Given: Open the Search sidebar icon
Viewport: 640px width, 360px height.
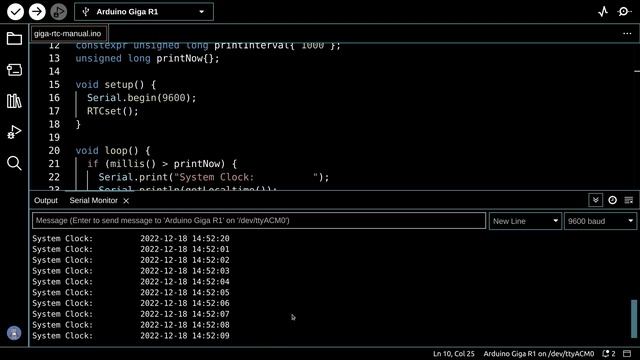Looking at the screenshot, I should 14,163.
